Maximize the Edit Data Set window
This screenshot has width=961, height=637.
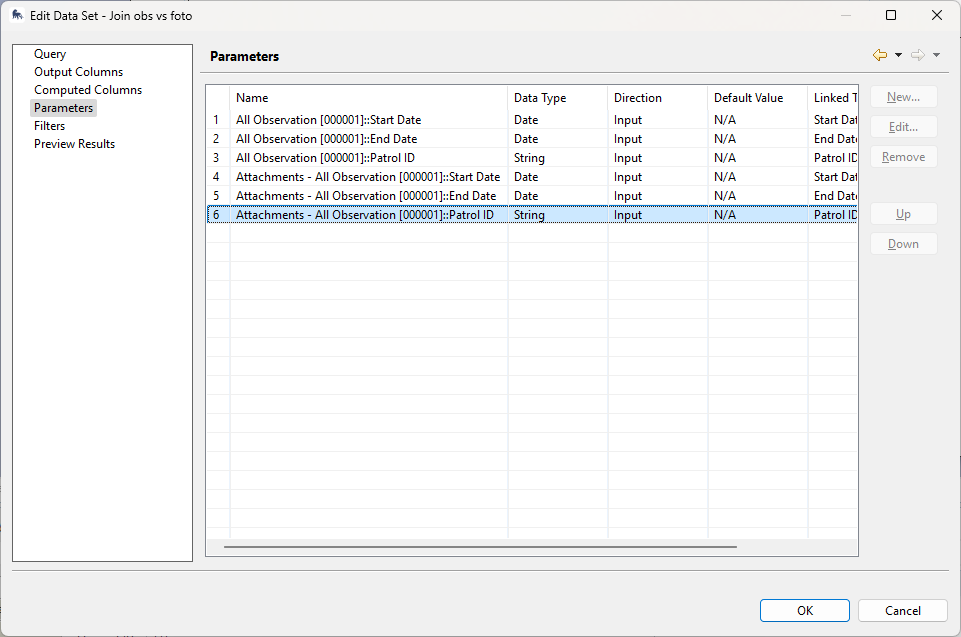click(x=891, y=15)
